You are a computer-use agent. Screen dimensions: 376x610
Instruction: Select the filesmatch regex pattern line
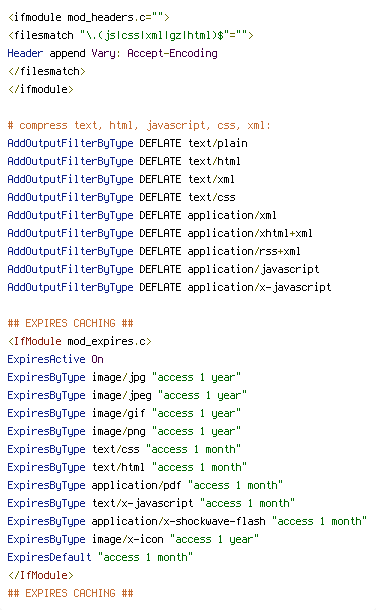point(131,35)
